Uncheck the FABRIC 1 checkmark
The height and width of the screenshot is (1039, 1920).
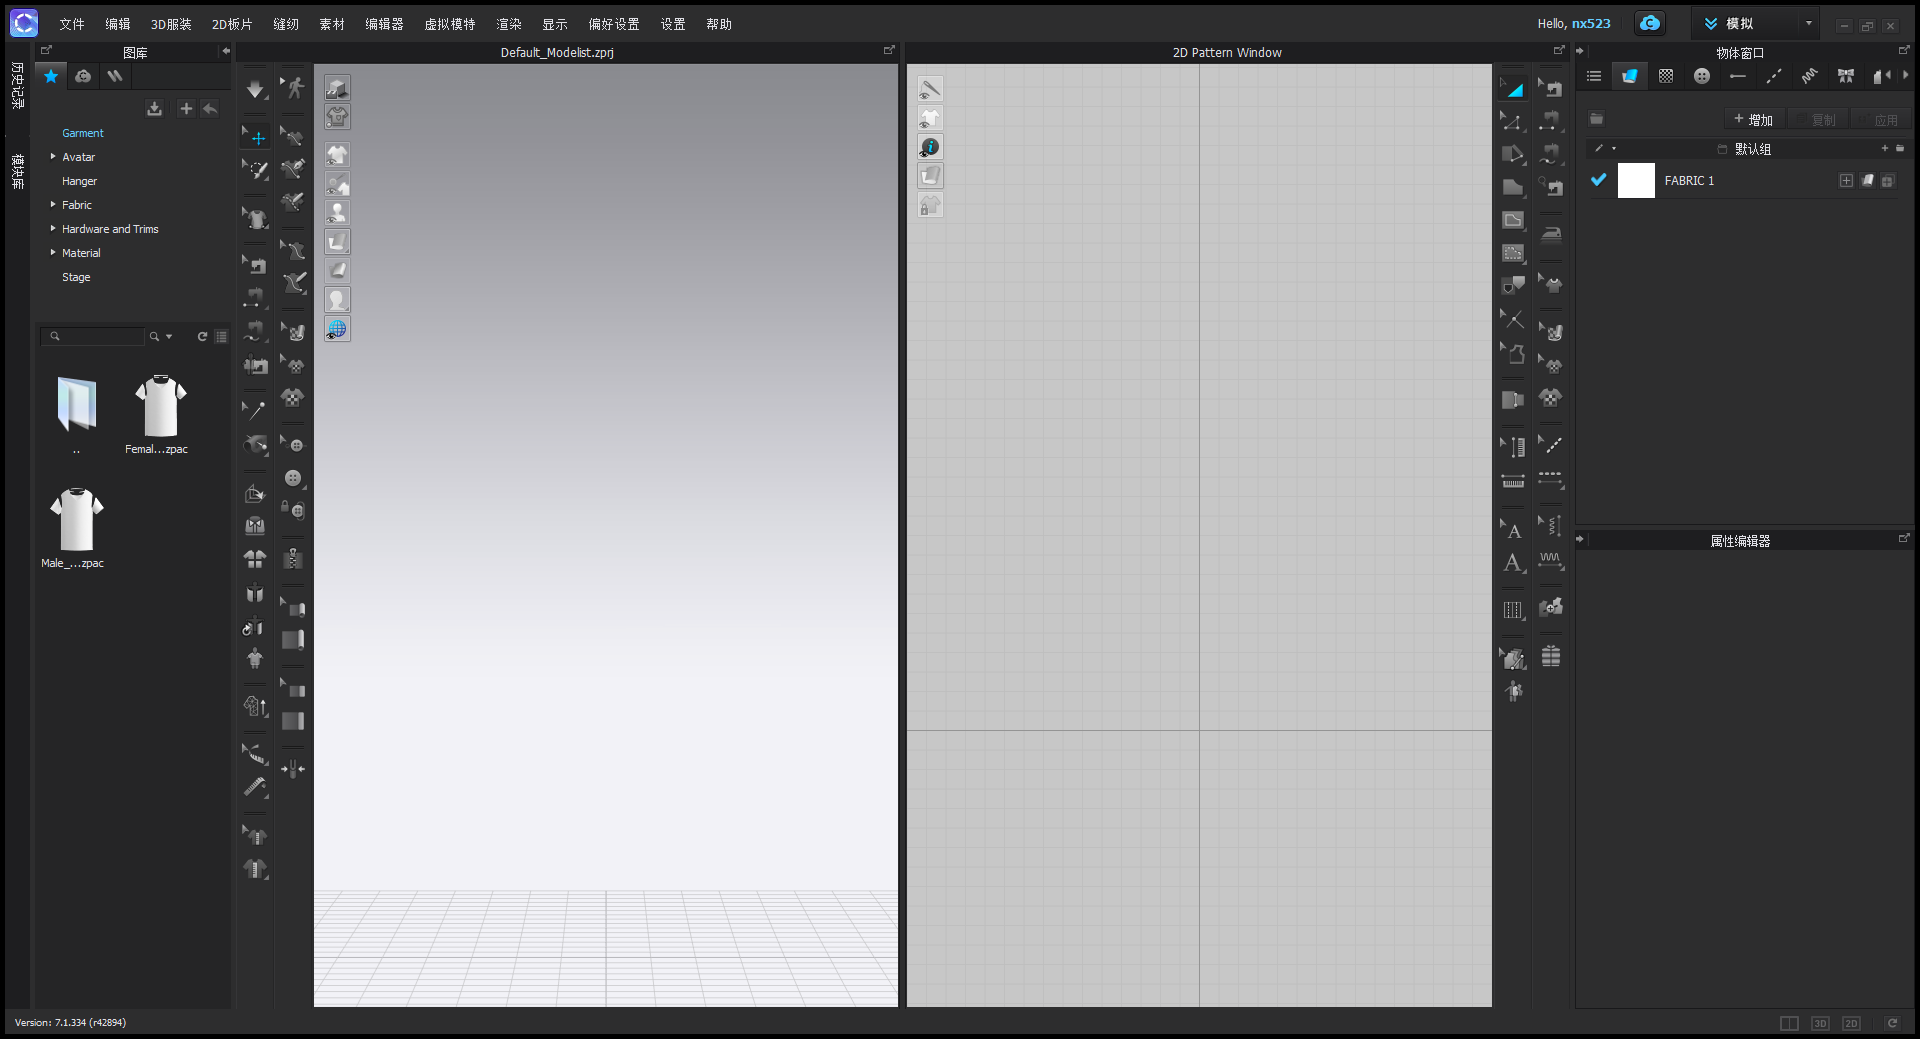[1598, 180]
